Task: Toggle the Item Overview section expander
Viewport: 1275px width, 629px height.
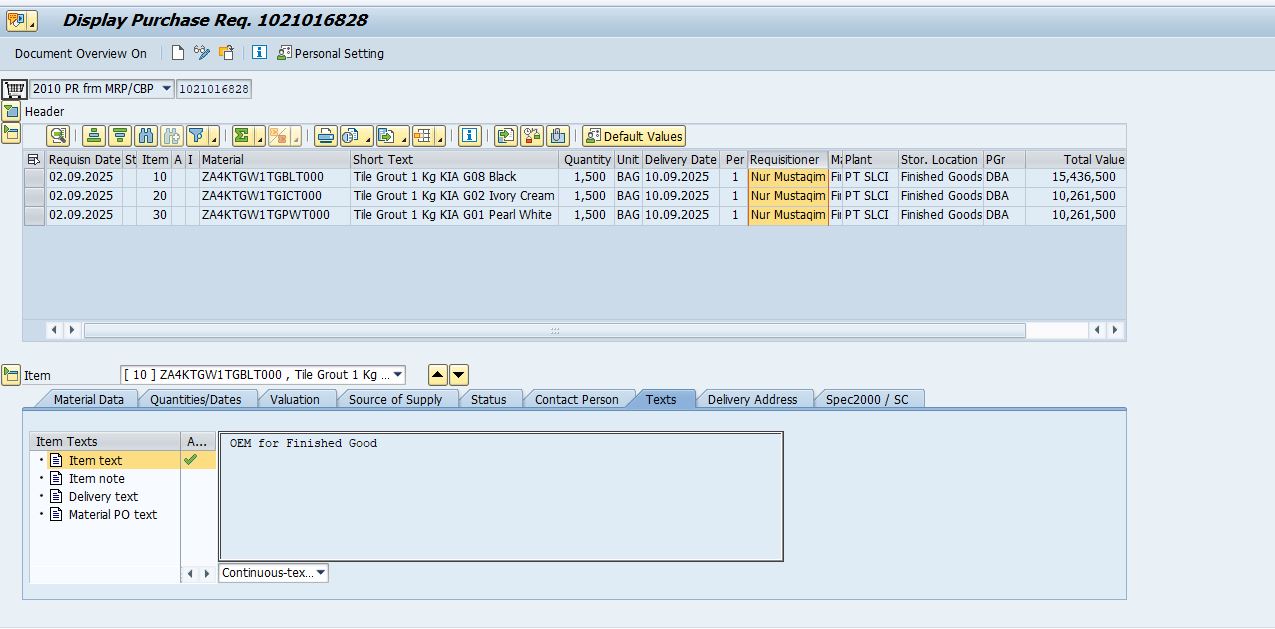Action: point(11,132)
